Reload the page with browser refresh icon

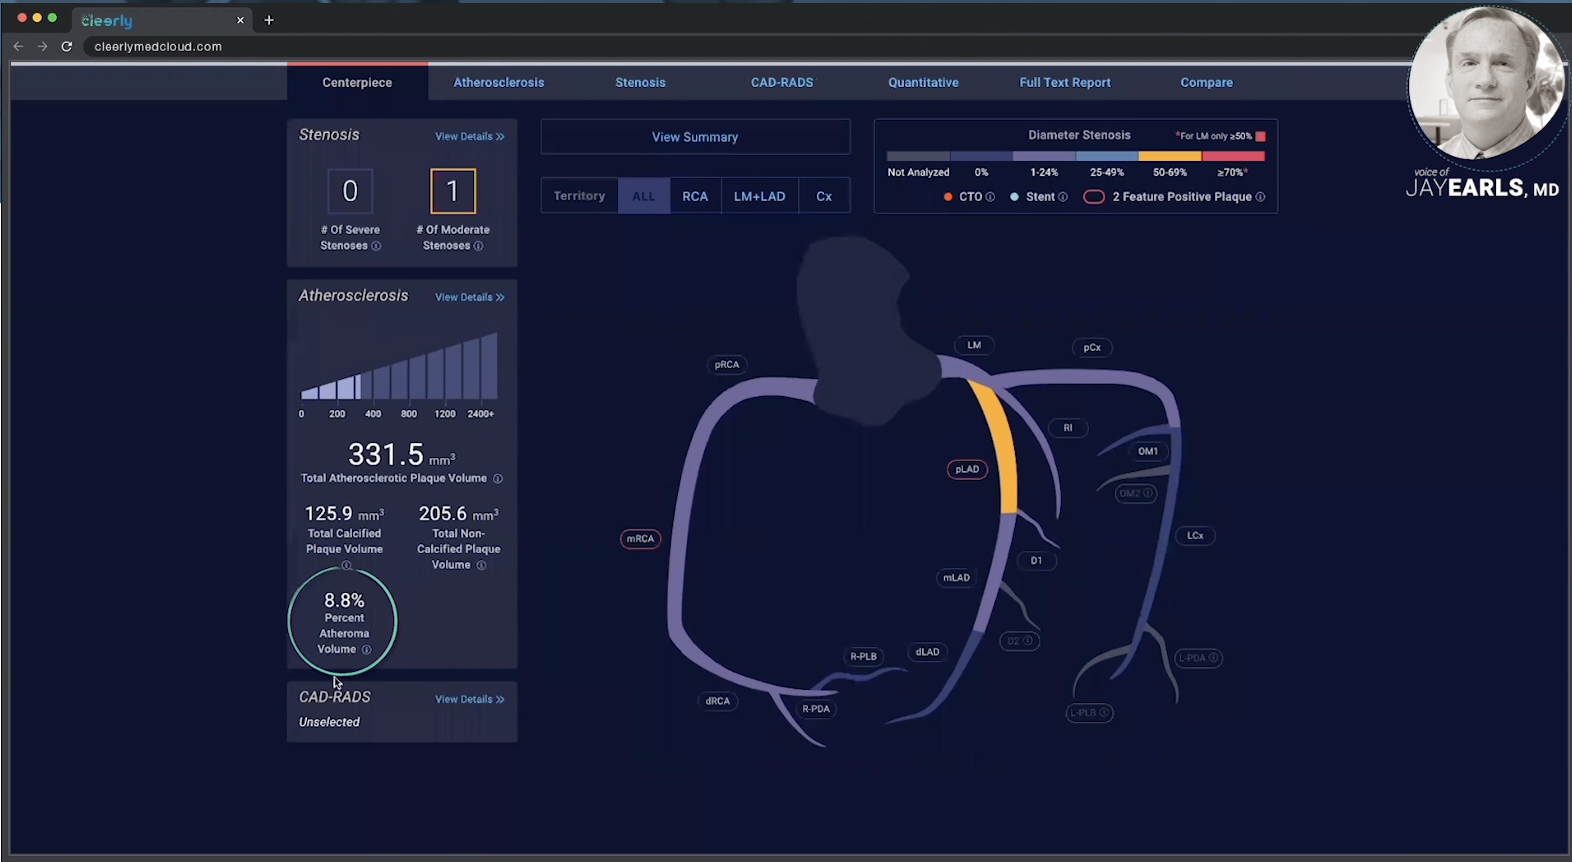(x=67, y=46)
